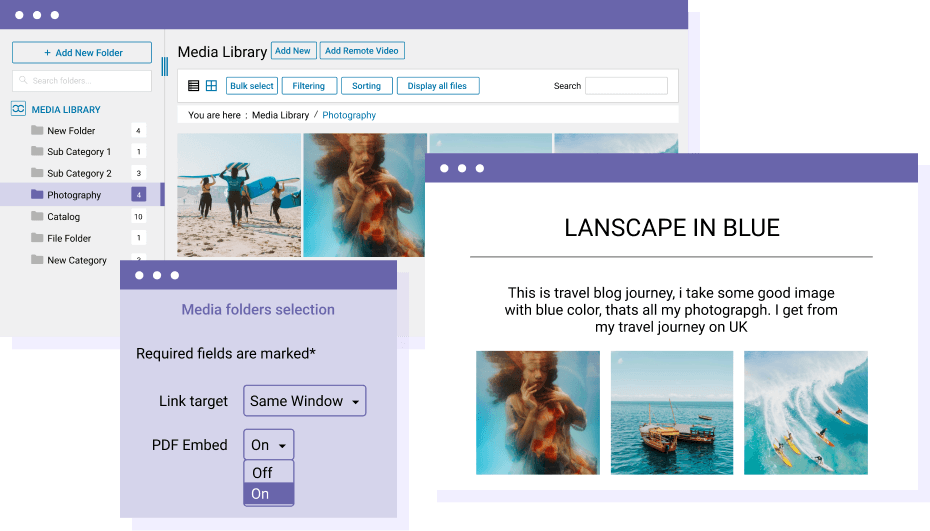This screenshot has height=531, width=930.
Task: Click Media folders selection heading
Action: (258, 309)
